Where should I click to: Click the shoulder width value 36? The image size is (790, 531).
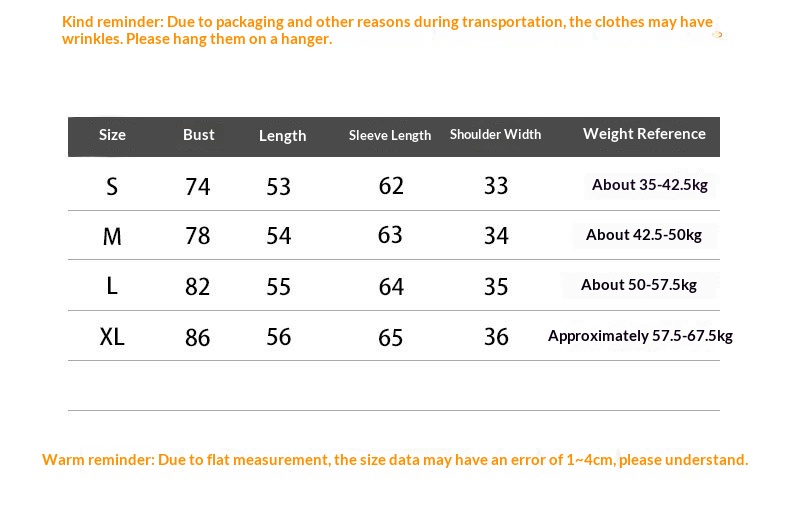(x=496, y=337)
